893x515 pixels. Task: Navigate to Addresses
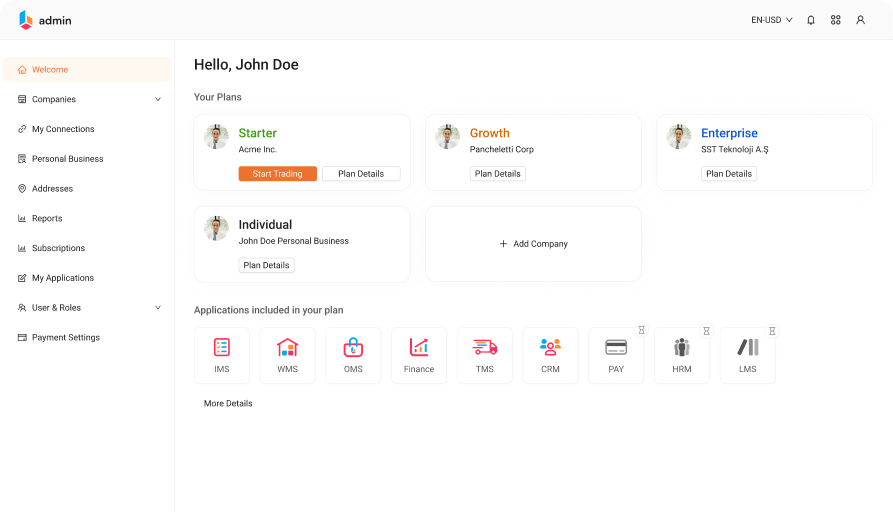(87, 189)
